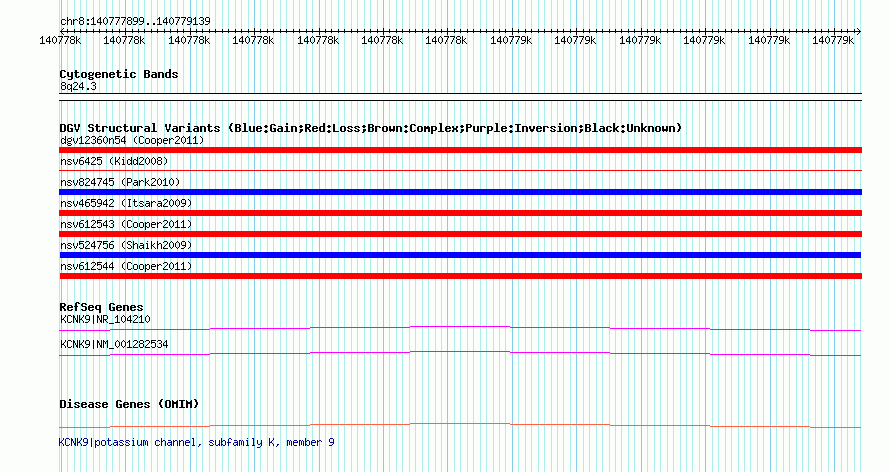Viewport: 890px width, 472px height.
Task: Select the magenta gene line for NR_104210
Action: [x=460, y=328]
